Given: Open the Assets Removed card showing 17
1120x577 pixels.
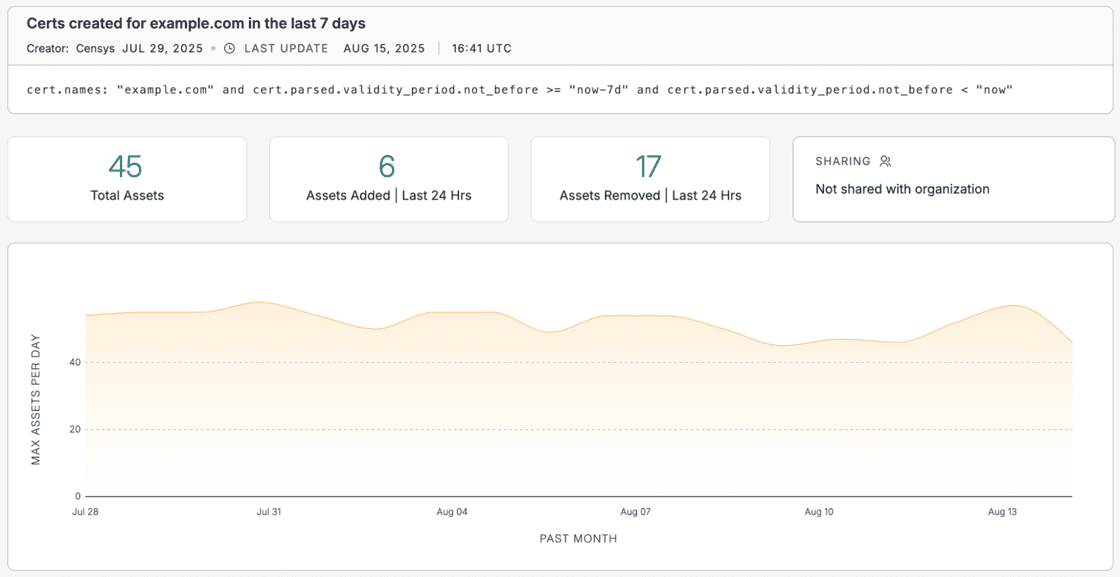Looking at the screenshot, I should click(650, 179).
